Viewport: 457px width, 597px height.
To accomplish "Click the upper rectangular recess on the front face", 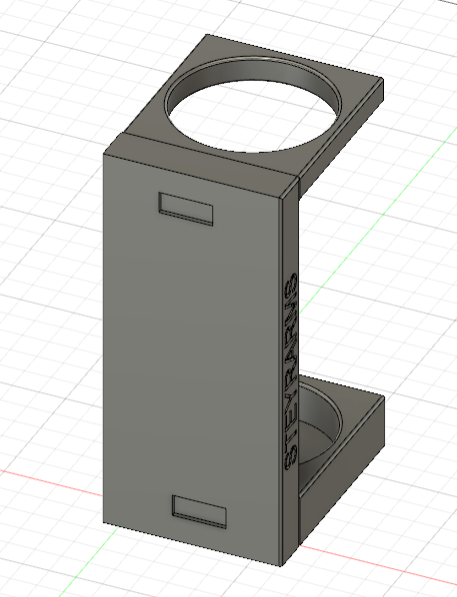I will (x=185, y=209).
